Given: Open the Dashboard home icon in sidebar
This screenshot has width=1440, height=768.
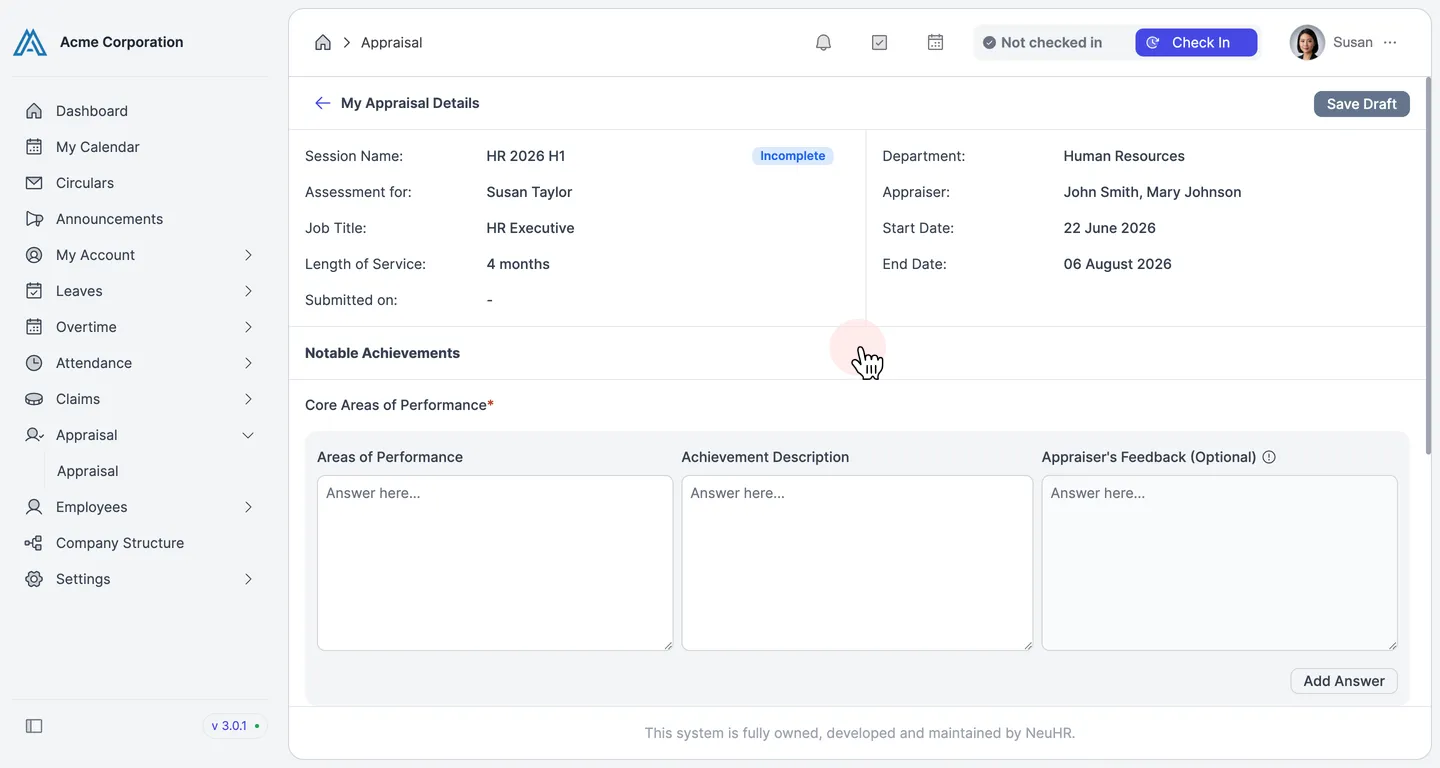Looking at the screenshot, I should tap(34, 111).
